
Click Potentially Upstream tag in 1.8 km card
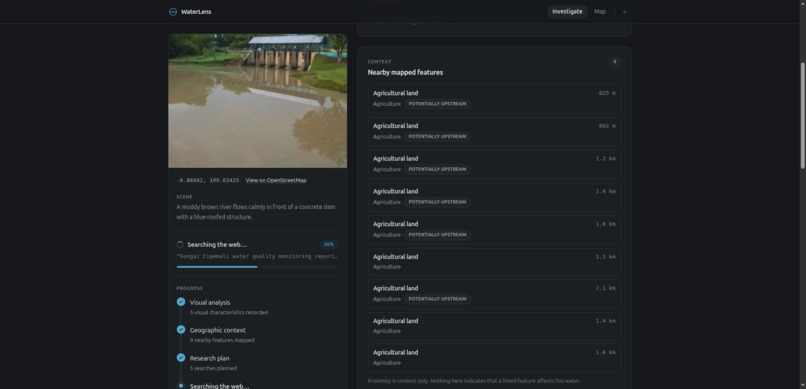[x=437, y=235]
